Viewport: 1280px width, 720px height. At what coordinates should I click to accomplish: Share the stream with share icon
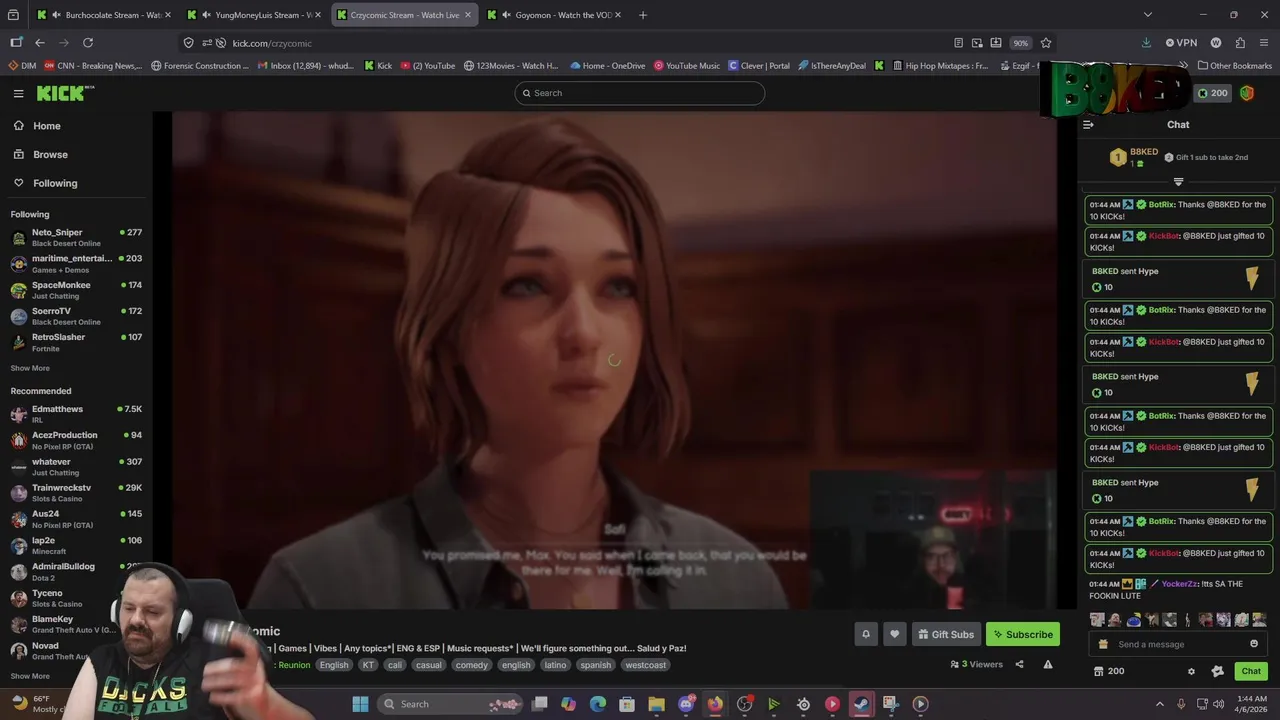[x=1019, y=664]
